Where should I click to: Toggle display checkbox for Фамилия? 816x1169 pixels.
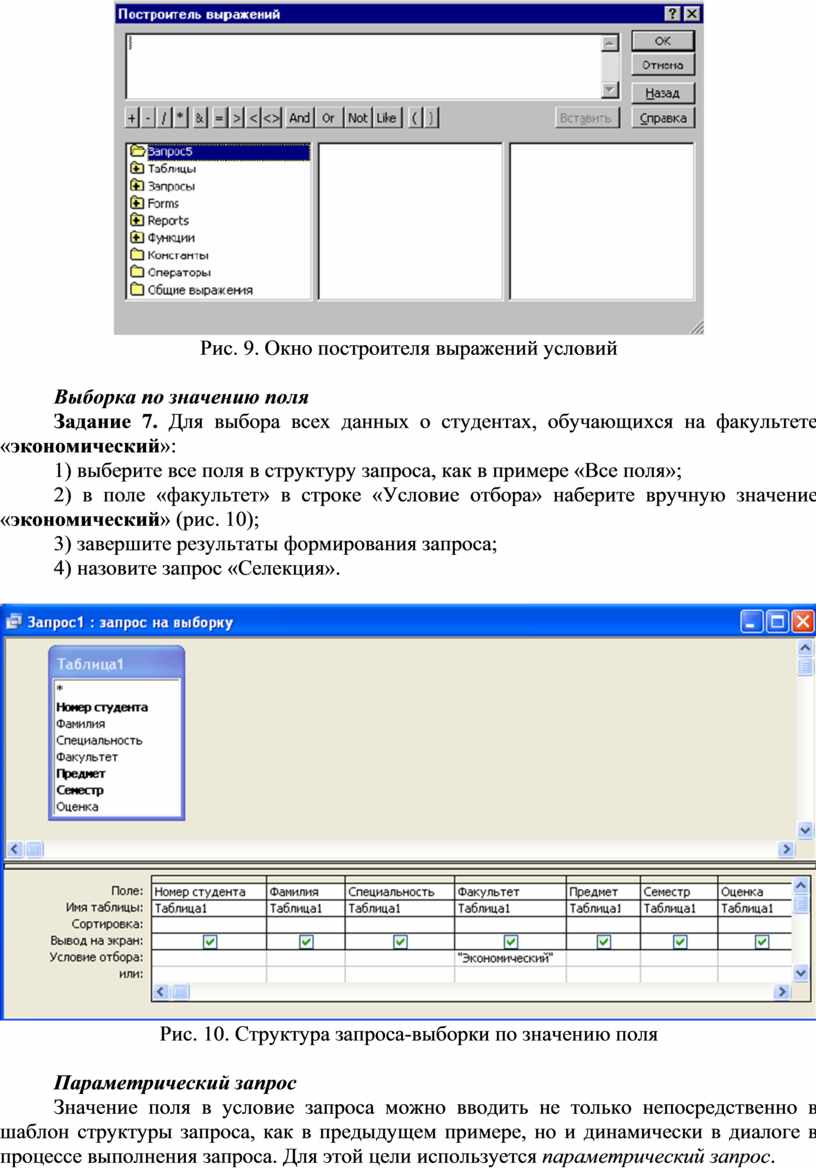point(306,942)
